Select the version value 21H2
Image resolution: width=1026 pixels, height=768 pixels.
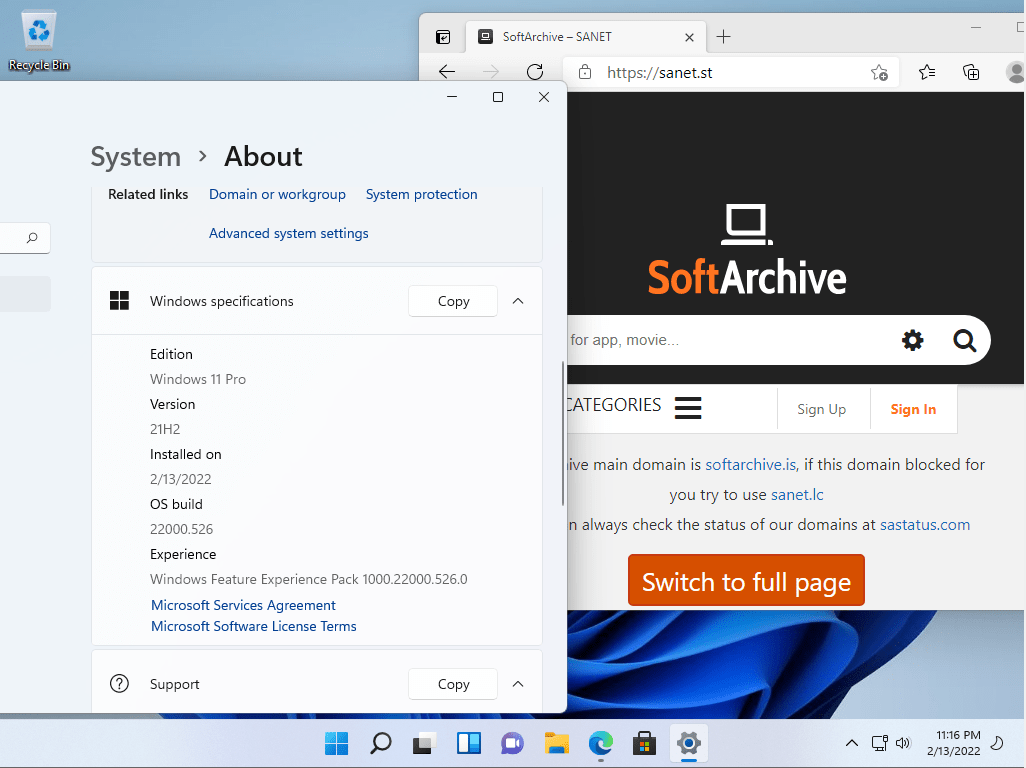(165, 429)
